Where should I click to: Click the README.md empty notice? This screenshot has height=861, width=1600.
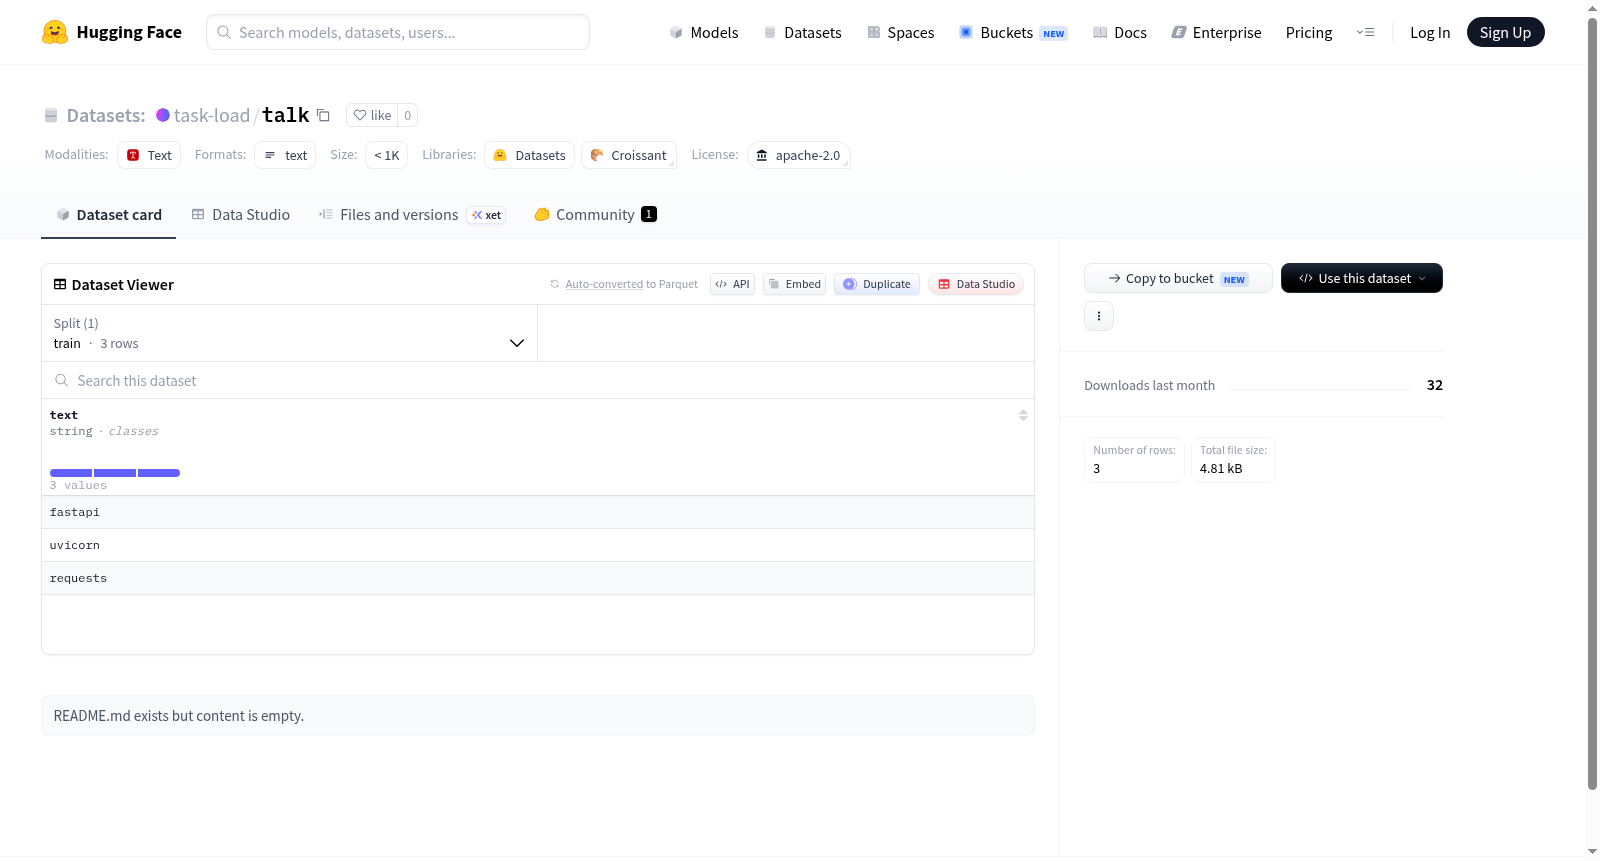point(538,716)
